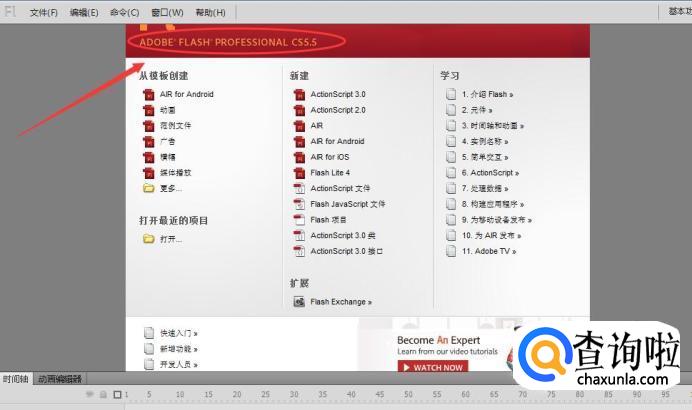The image size is (692, 410).
Task: Open the '10. 为 AIR 发布' learning link
Action: 492,236
